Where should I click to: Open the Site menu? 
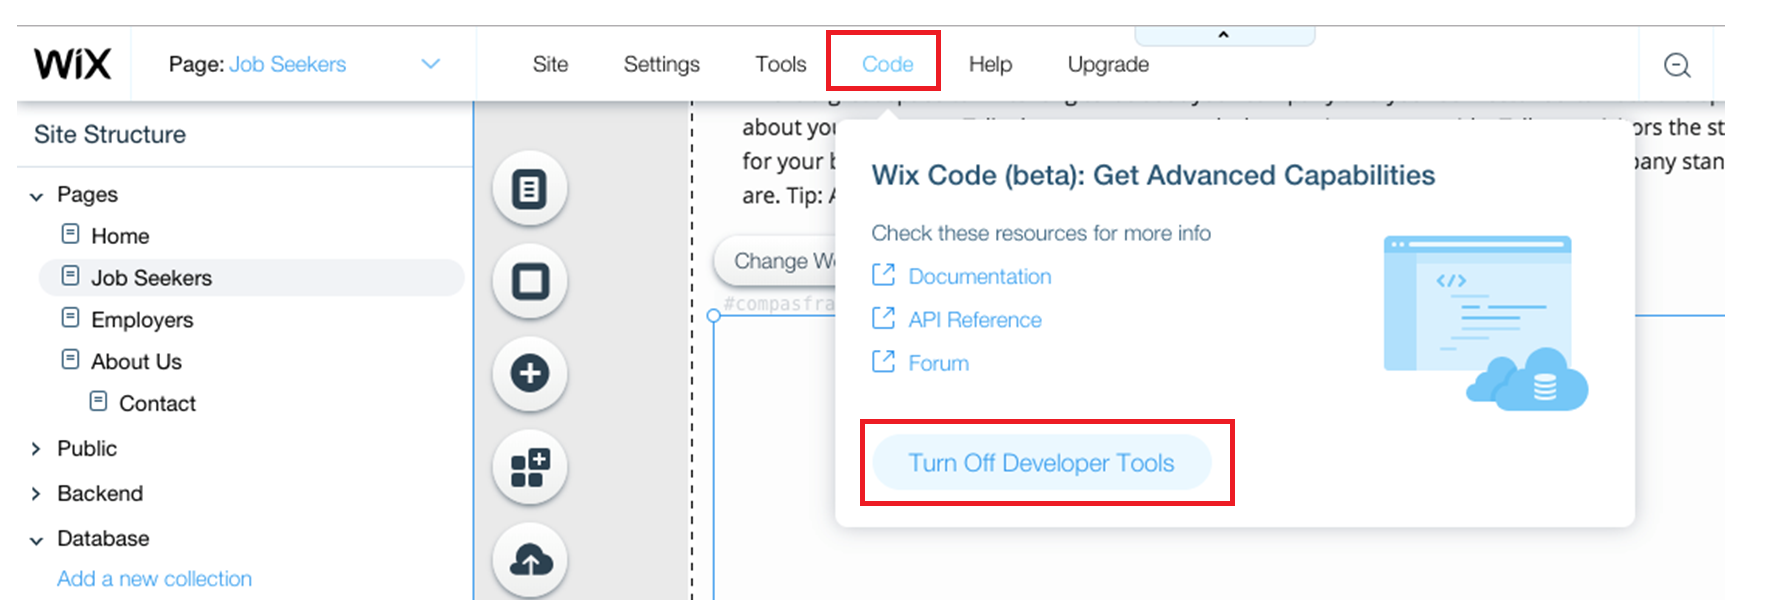pos(550,64)
